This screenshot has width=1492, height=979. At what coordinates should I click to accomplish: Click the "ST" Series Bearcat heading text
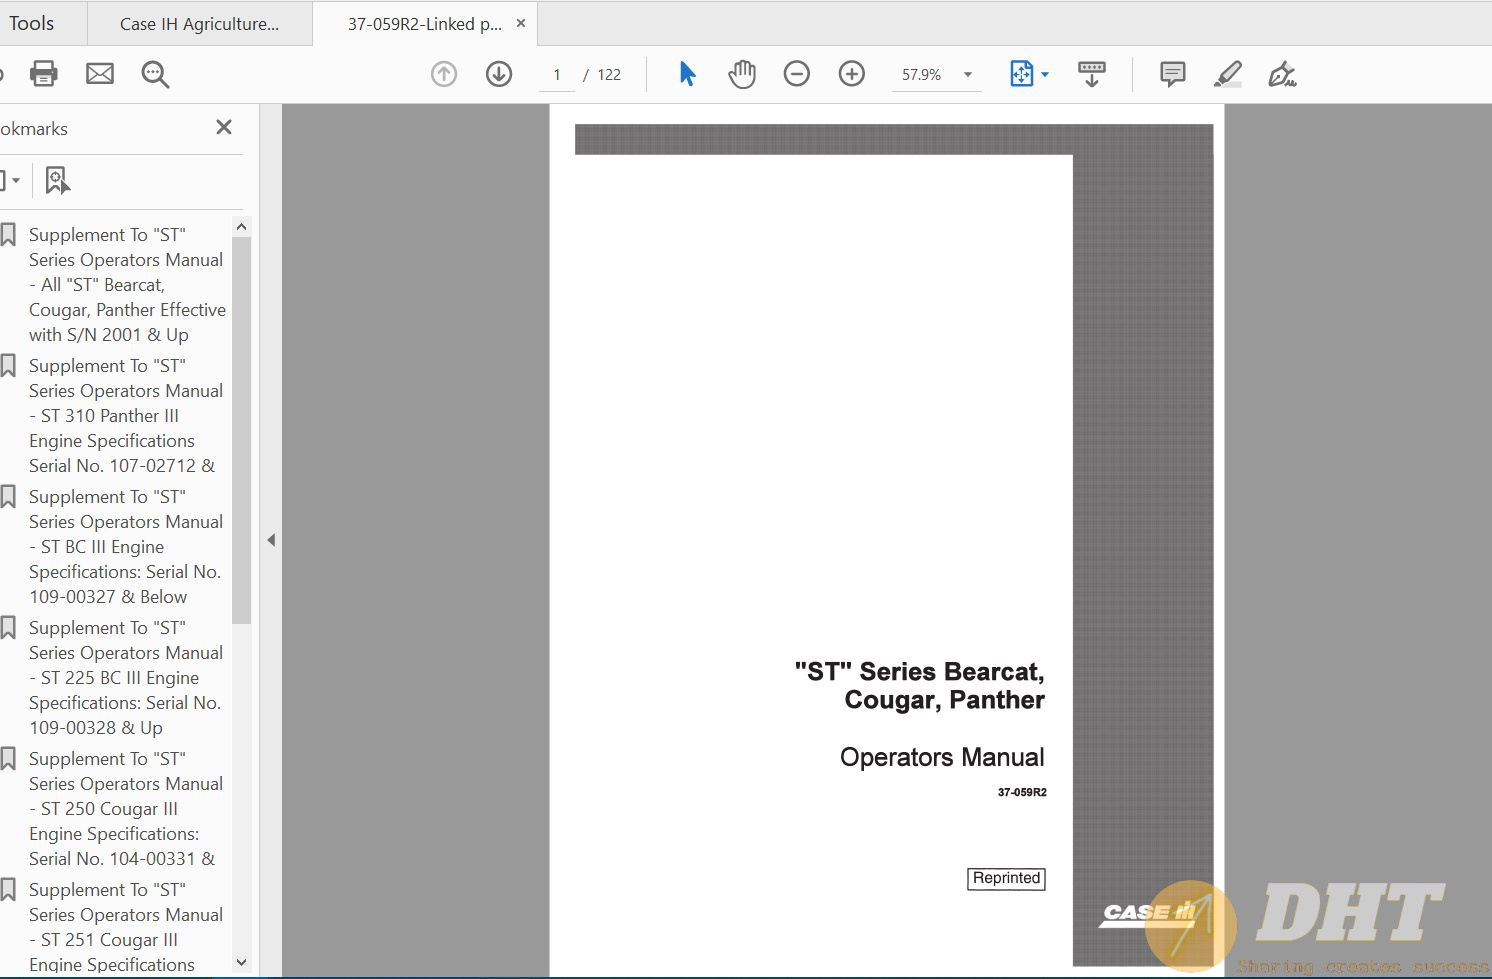pos(920,671)
